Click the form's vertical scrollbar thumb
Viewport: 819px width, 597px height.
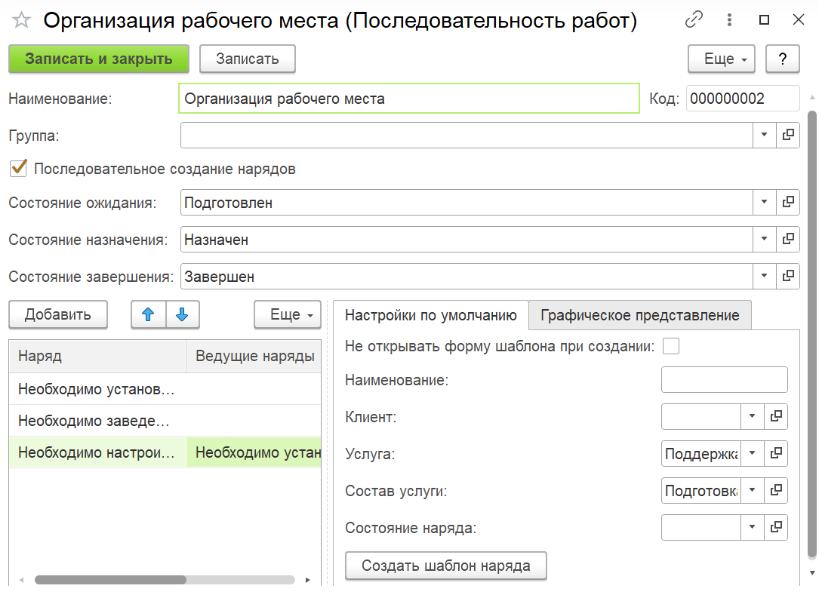coord(812,334)
